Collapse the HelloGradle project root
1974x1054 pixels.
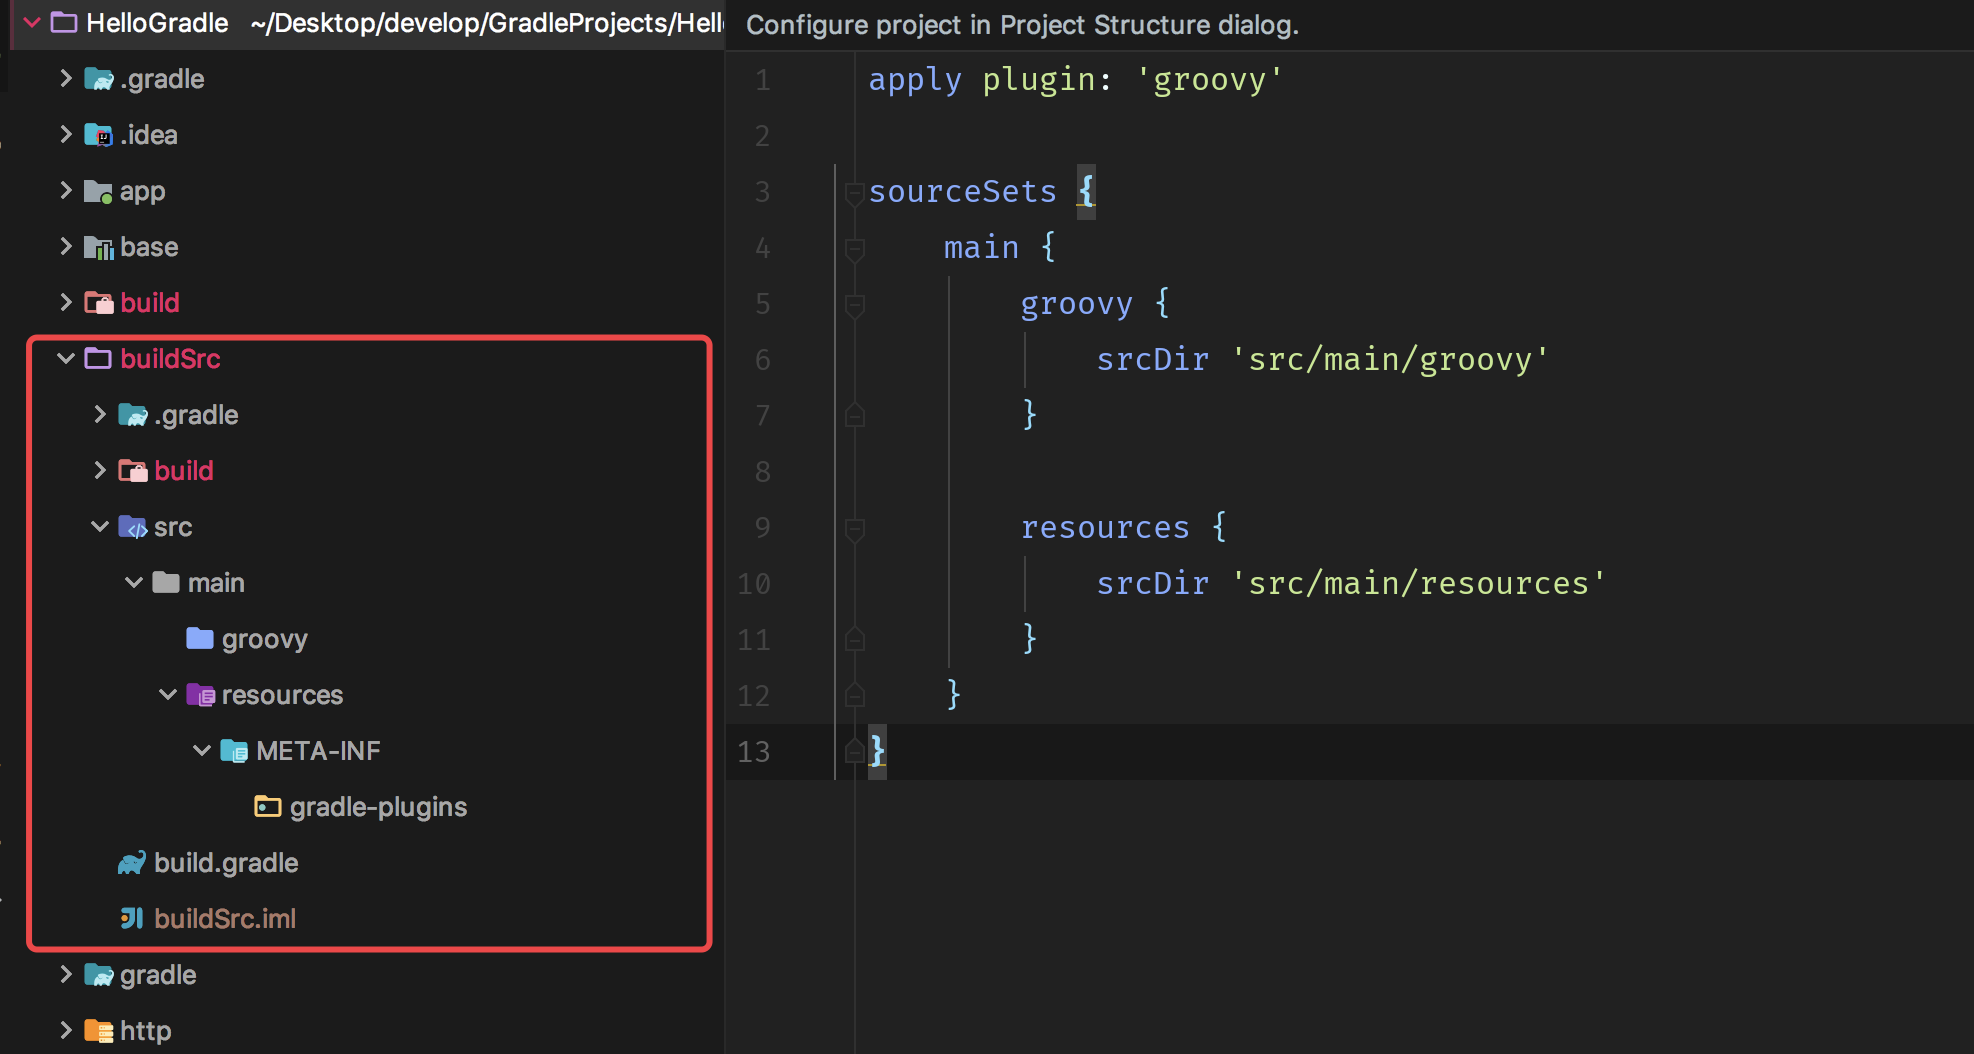tap(32, 23)
